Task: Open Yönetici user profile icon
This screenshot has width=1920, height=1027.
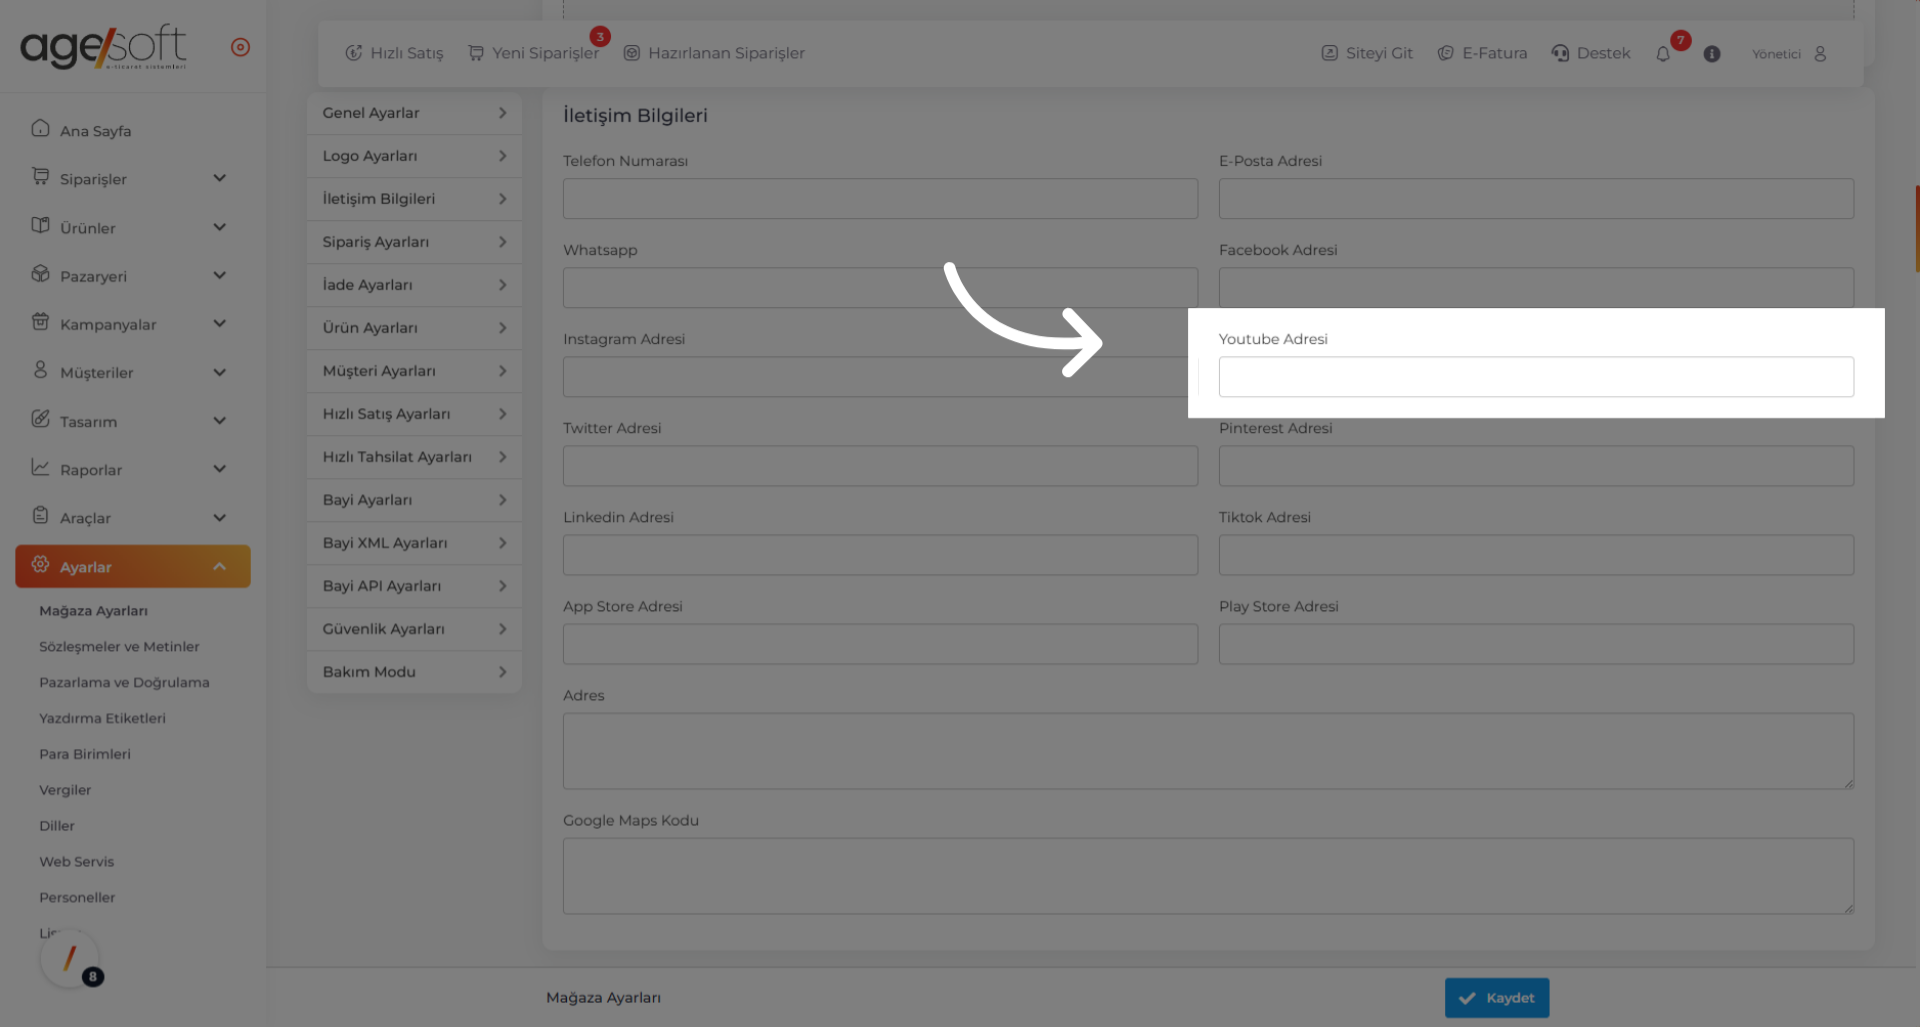Action: [1820, 53]
